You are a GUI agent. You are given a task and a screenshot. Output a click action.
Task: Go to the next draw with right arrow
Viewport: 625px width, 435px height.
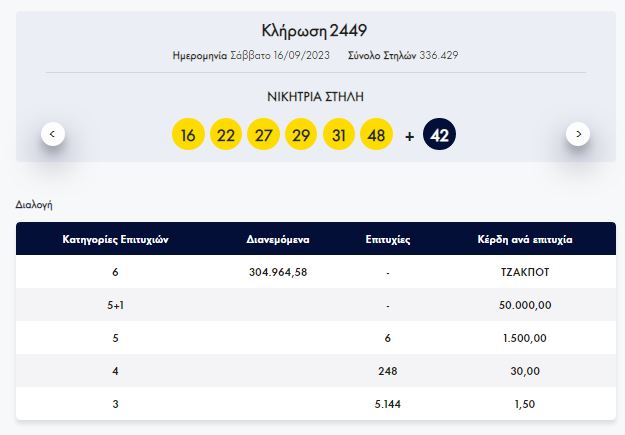578,133
